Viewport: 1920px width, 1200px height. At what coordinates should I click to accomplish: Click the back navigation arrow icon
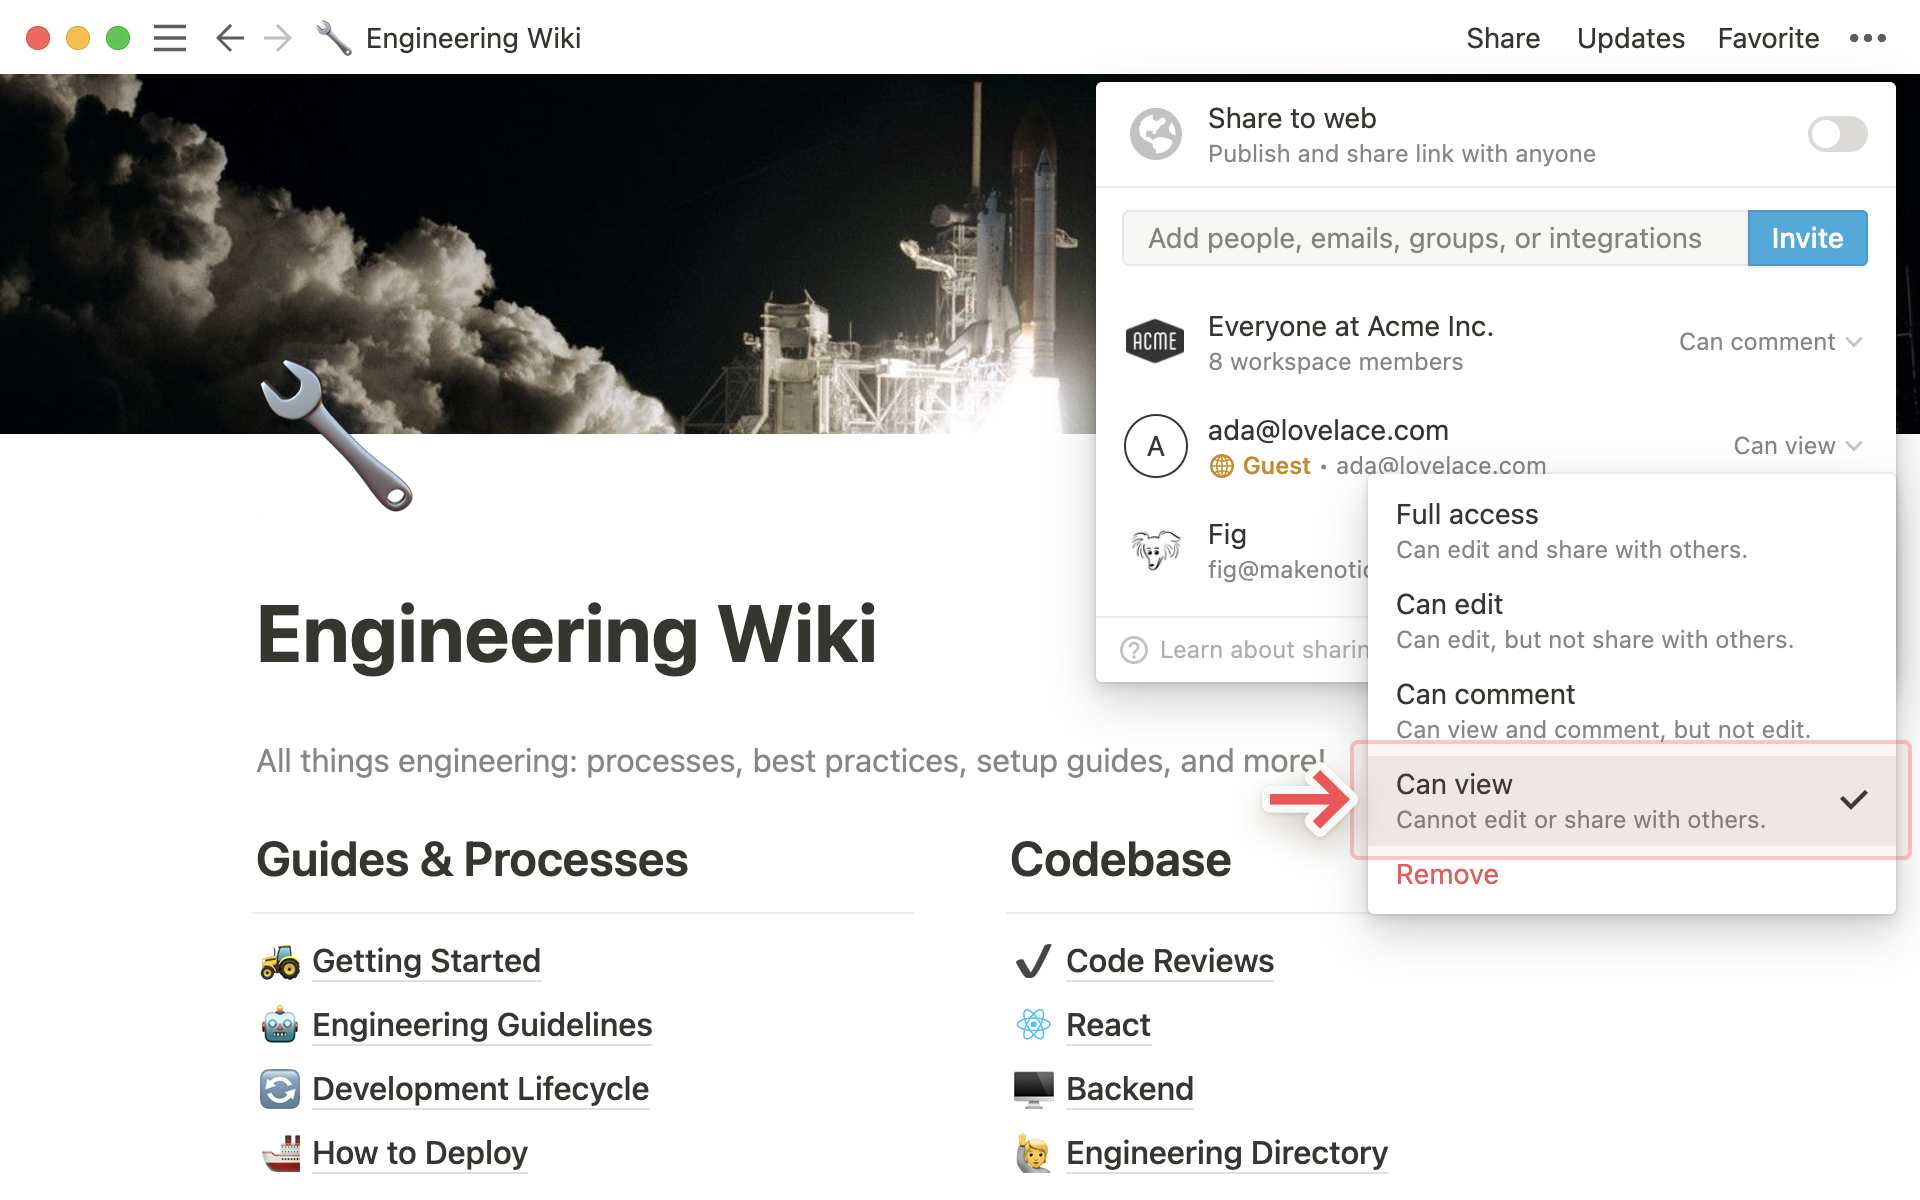pyautogui.click(x=228, y=36)
